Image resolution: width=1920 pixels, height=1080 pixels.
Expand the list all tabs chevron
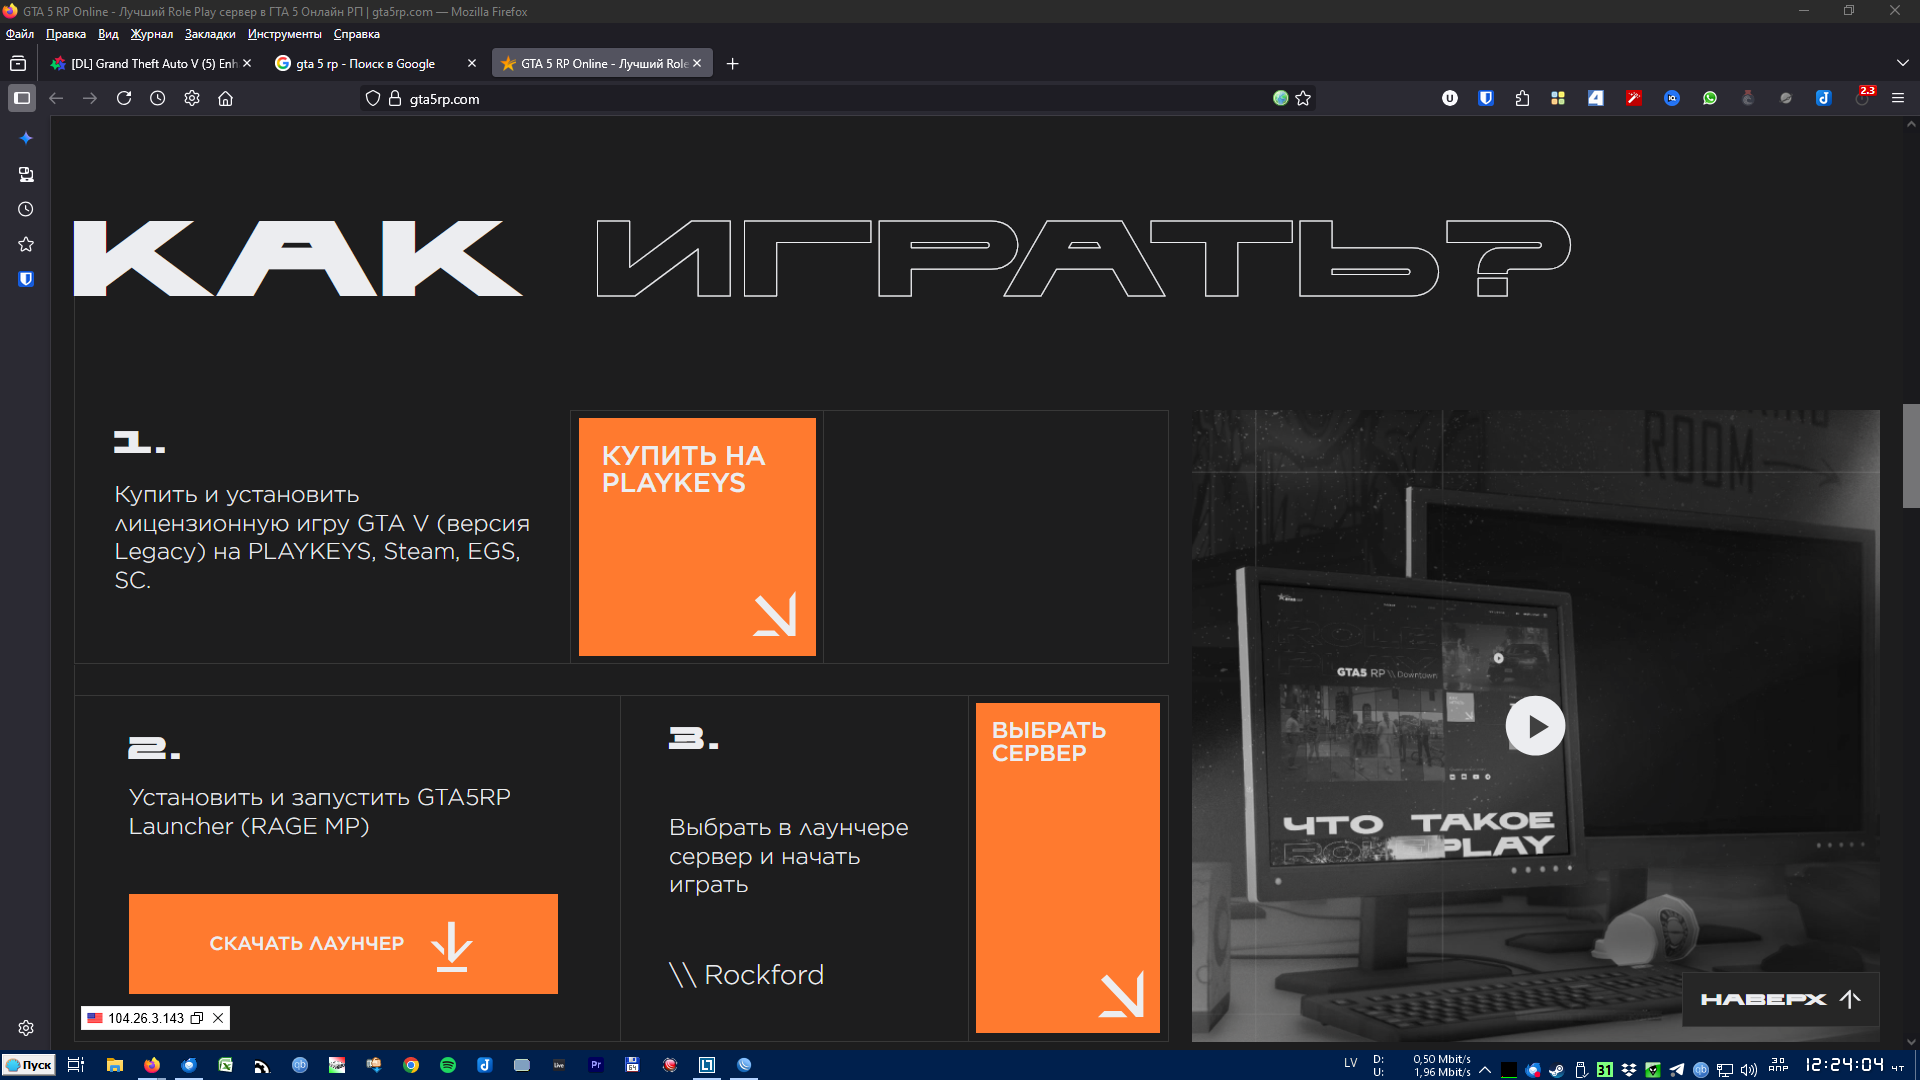pyautogui.click(x=1902, y=63)
